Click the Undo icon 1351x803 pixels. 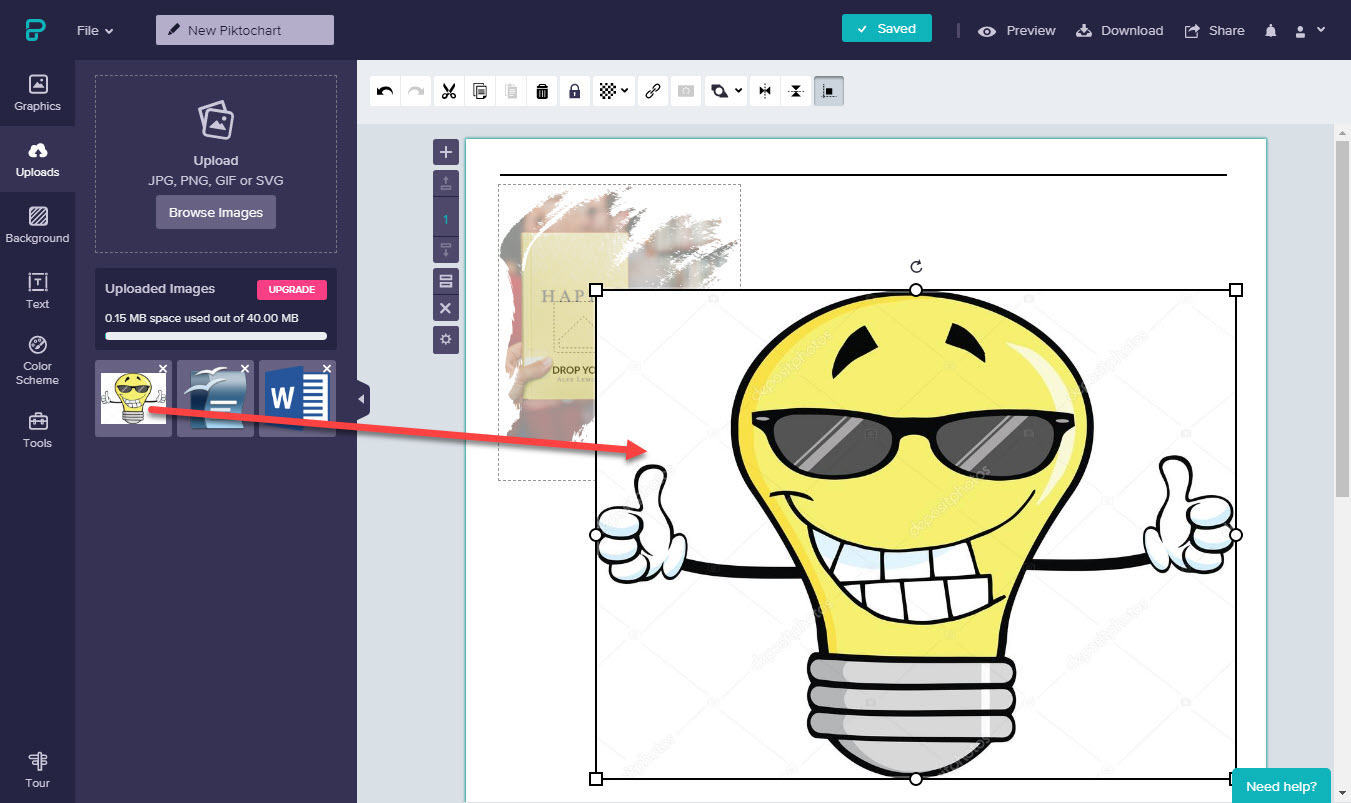[385, 91]
